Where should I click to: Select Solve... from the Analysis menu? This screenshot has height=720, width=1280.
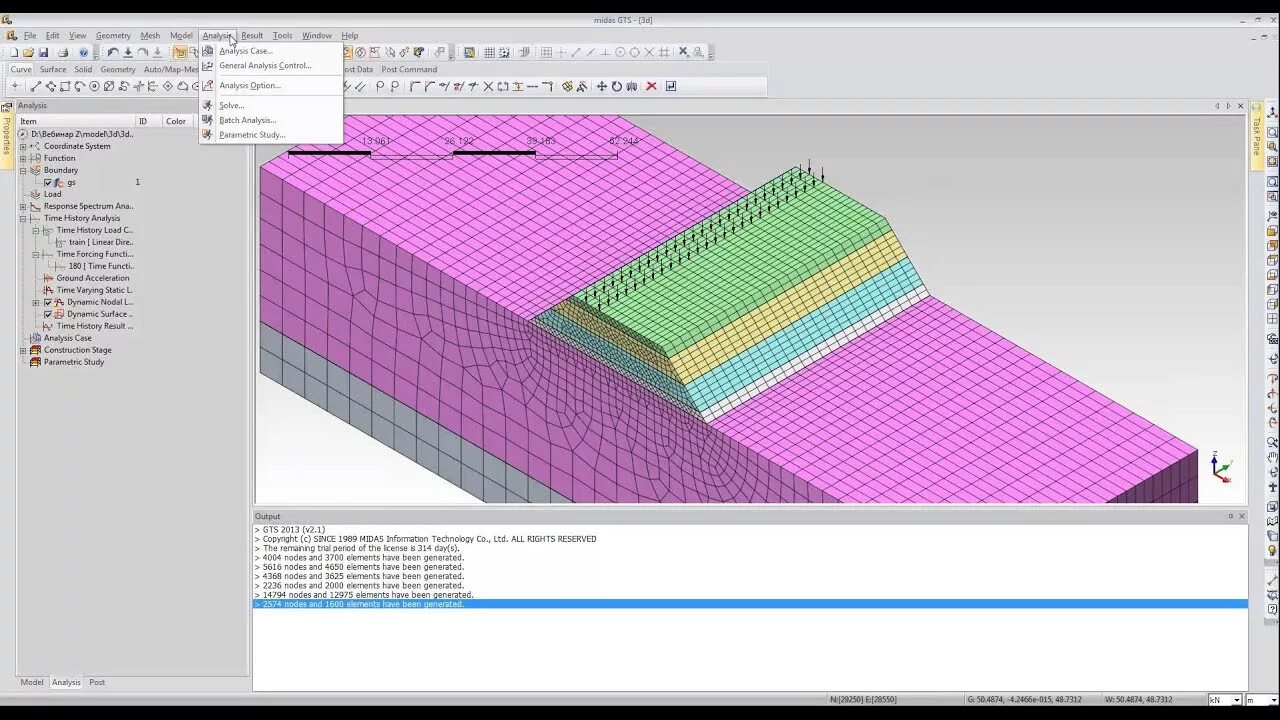pos(231,105)
